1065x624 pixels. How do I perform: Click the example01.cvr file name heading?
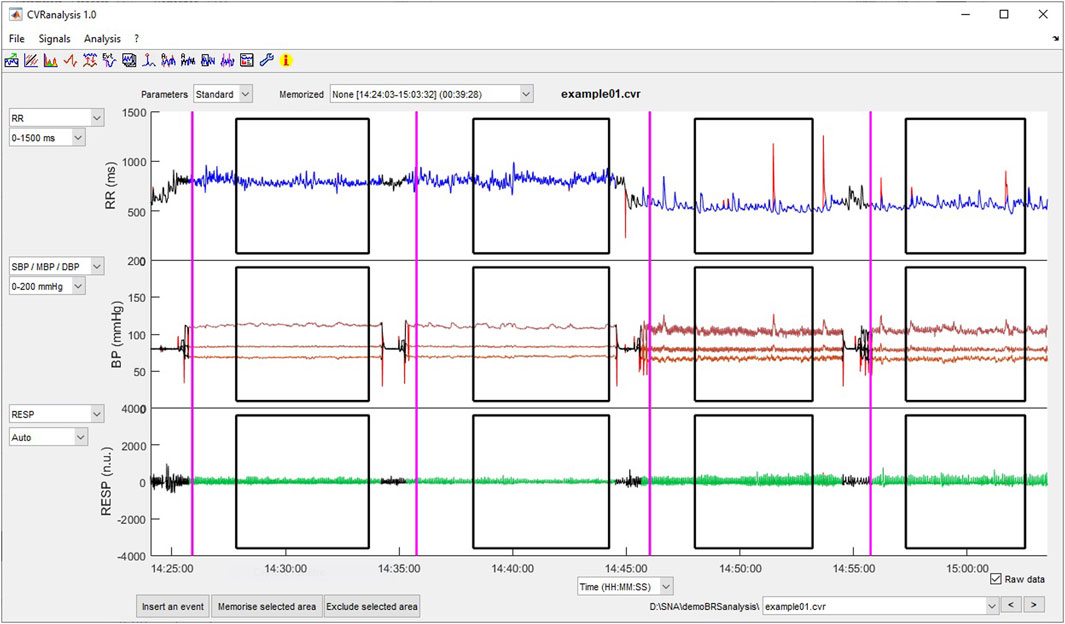[600, 94]
